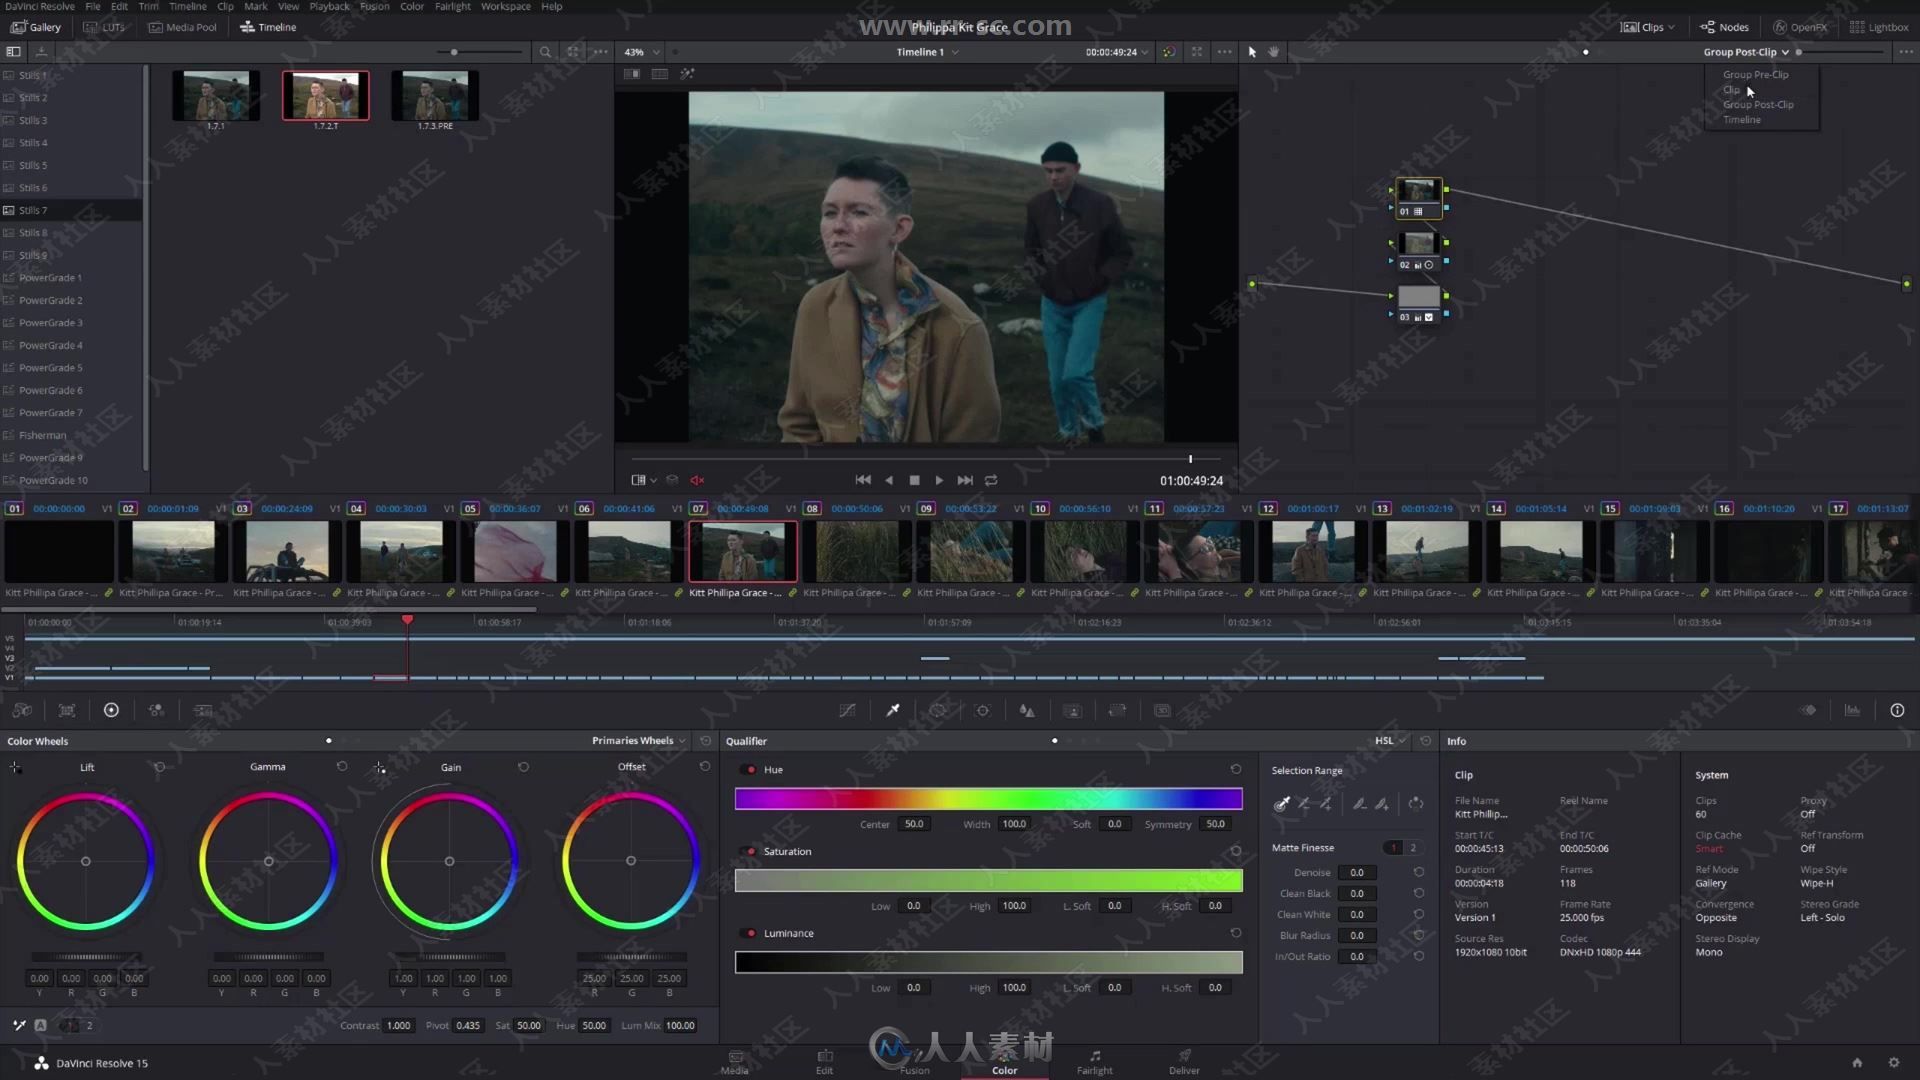This screenshot has width=1920, height=1080.
Task: Select the Qualifier eyedropper picker tool
Action: (1282, 804)
